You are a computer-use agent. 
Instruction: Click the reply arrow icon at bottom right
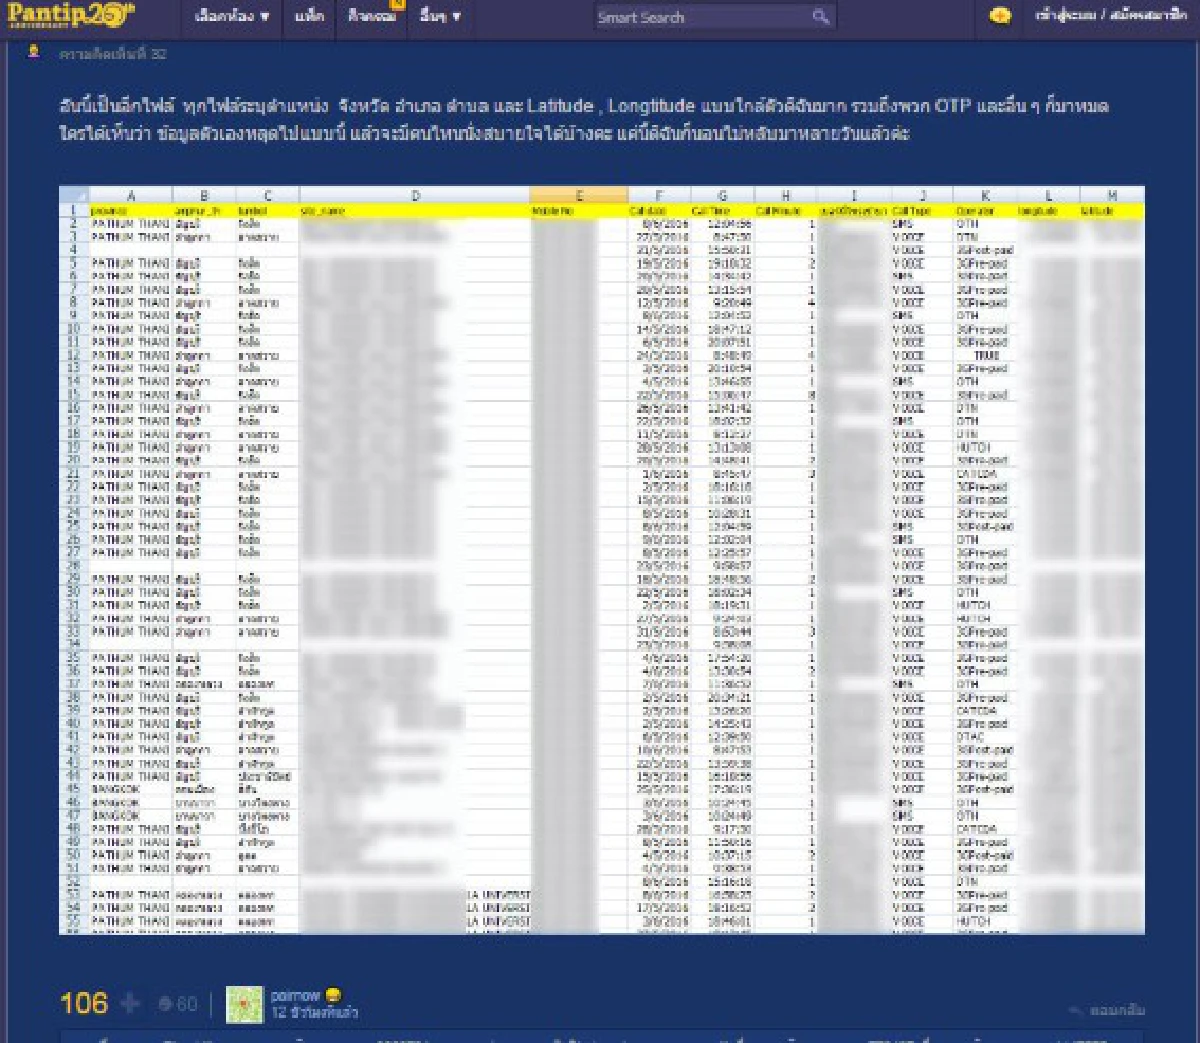tap(1076, 1010)
